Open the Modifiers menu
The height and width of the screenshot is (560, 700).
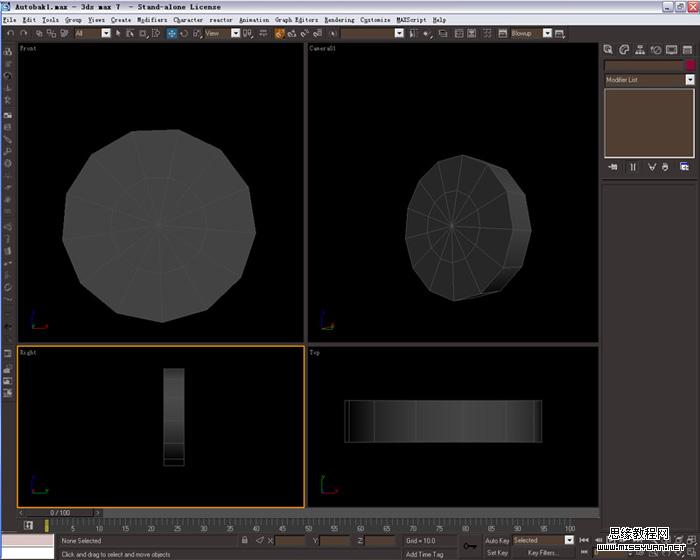click(152, 20)
